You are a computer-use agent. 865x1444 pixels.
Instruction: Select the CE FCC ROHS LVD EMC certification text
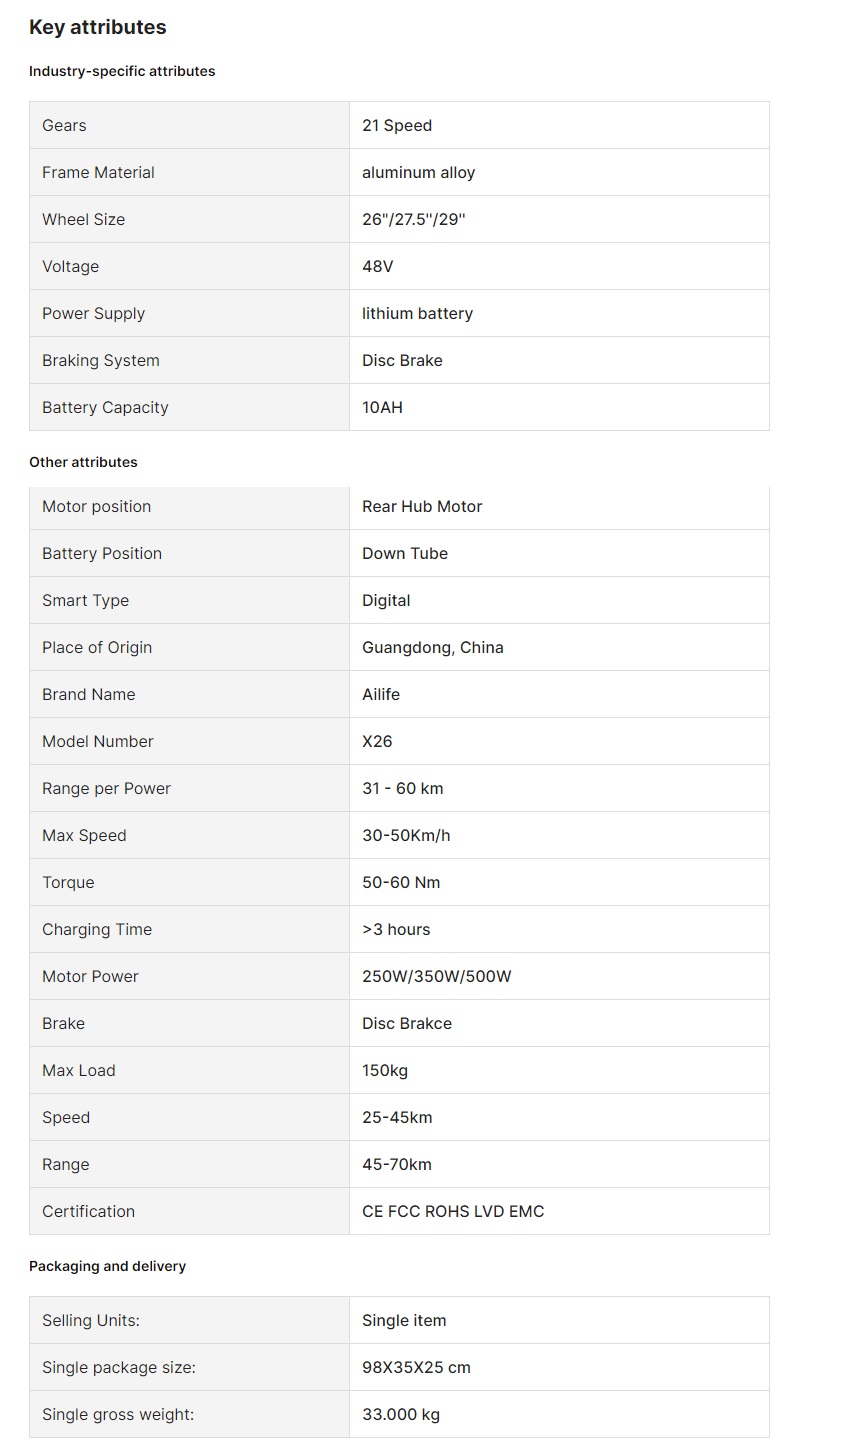453,1212
